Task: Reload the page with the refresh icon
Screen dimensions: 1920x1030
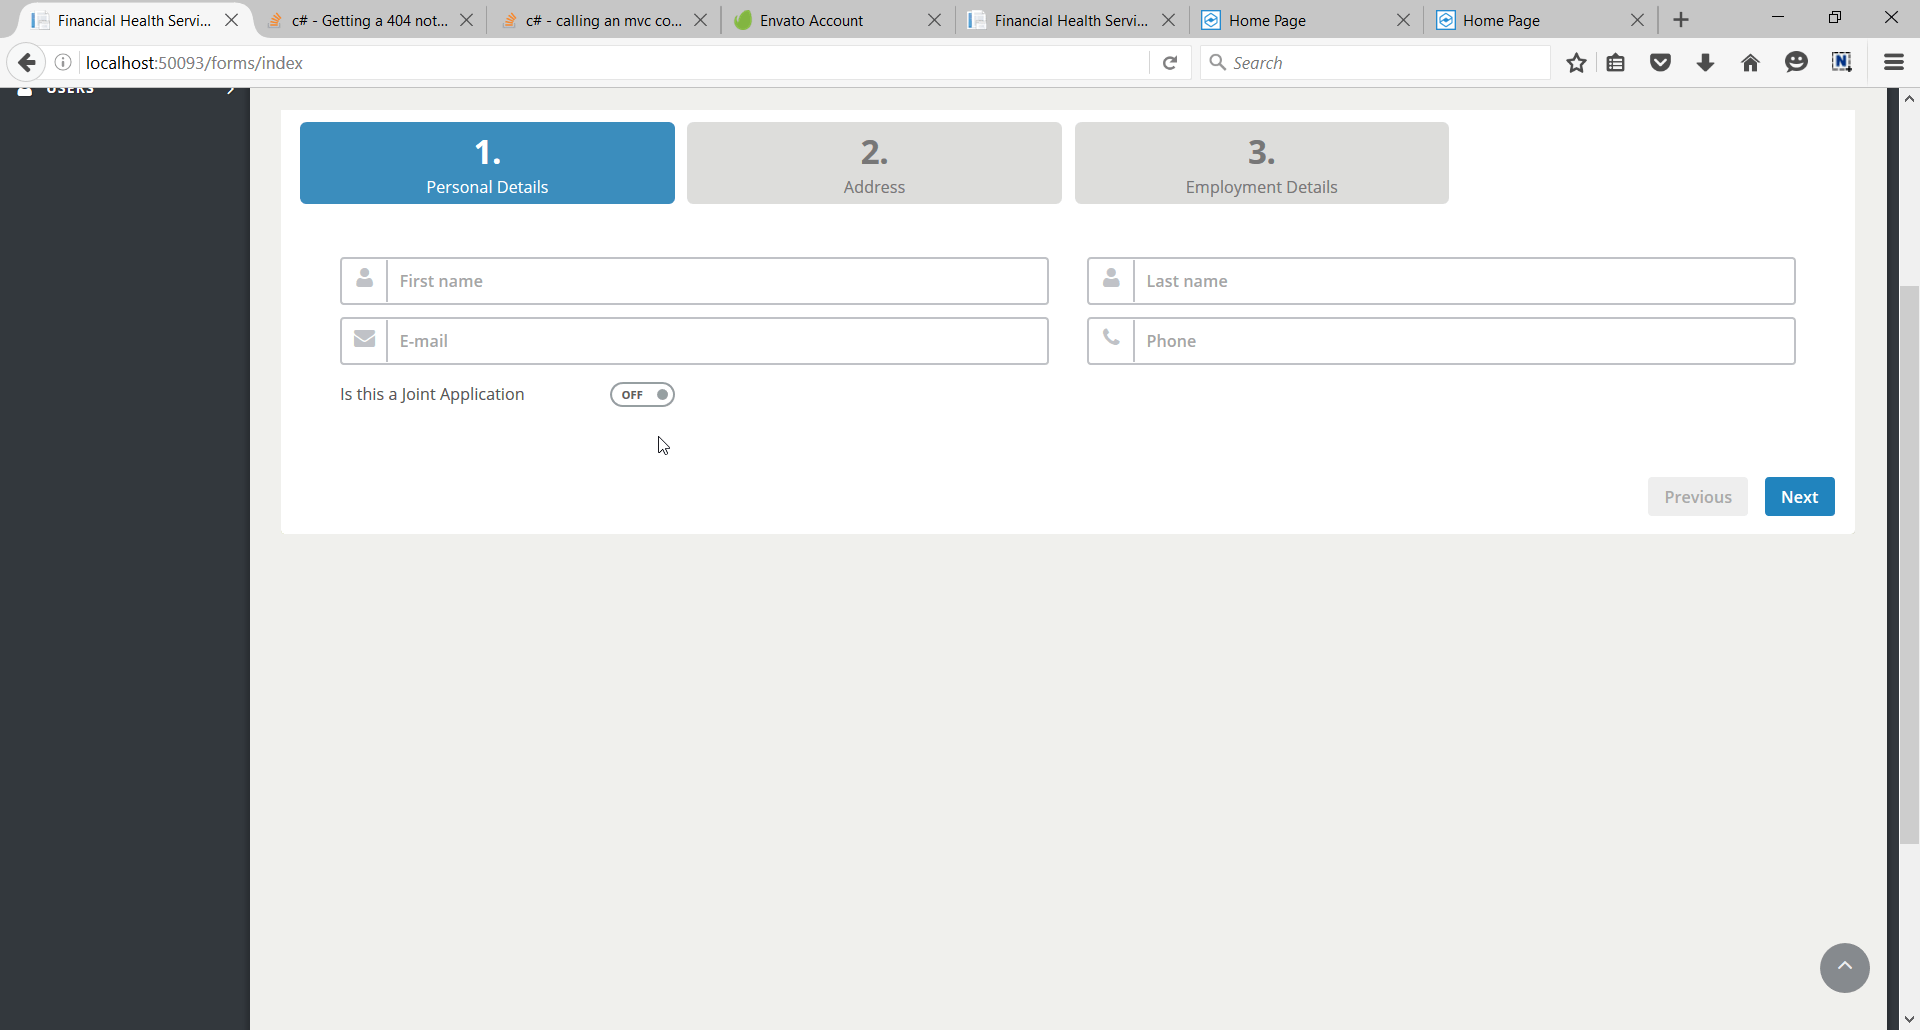Action: tap(1170, 63)
